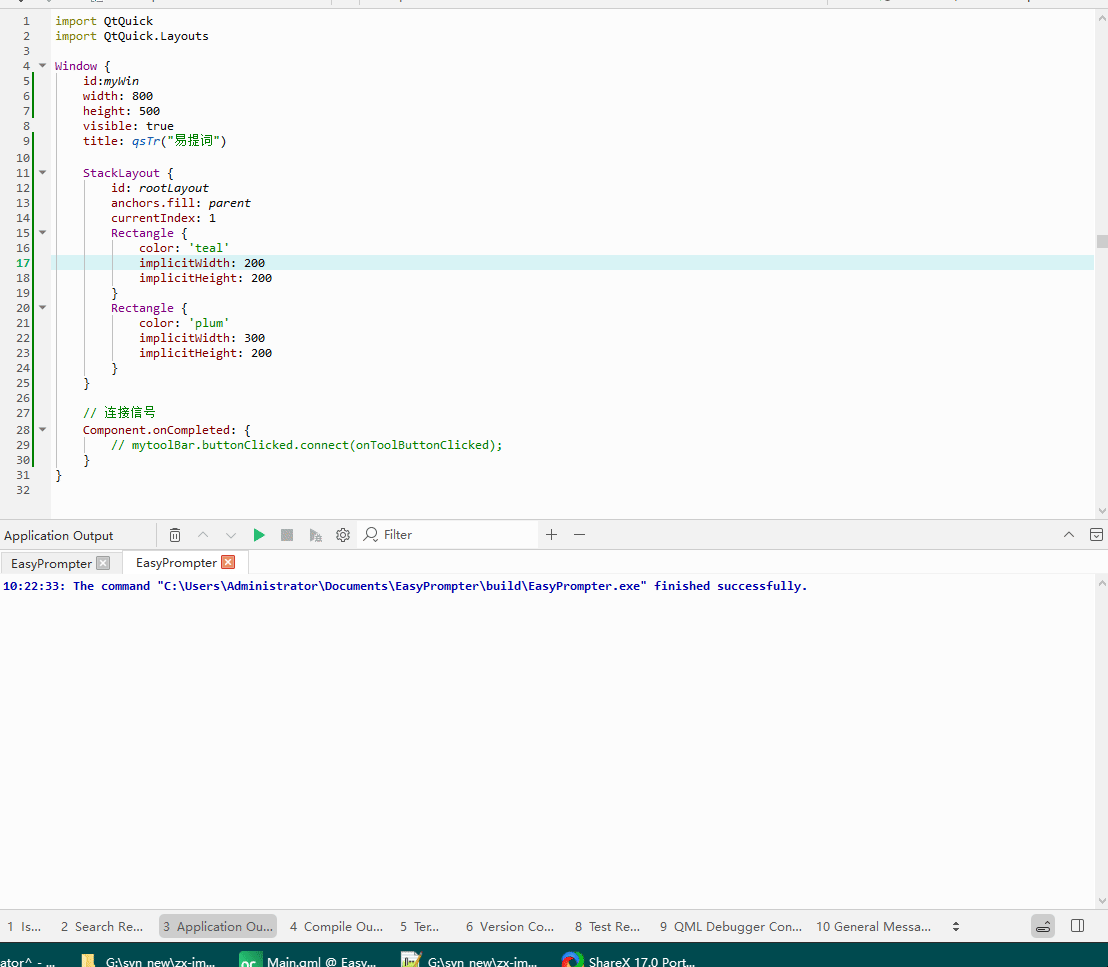Toggle the right sidebar icon

coord(1078,926)
